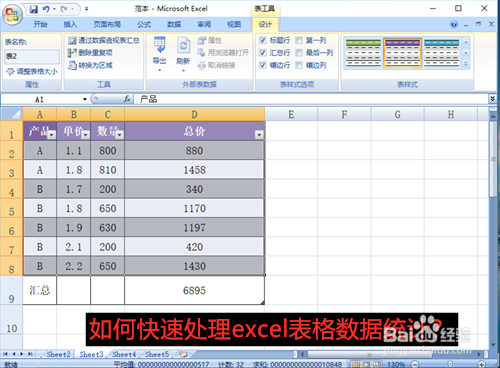Click the Select All corner of the sheet
Screen dimensions: 500x368
point(12,114)
